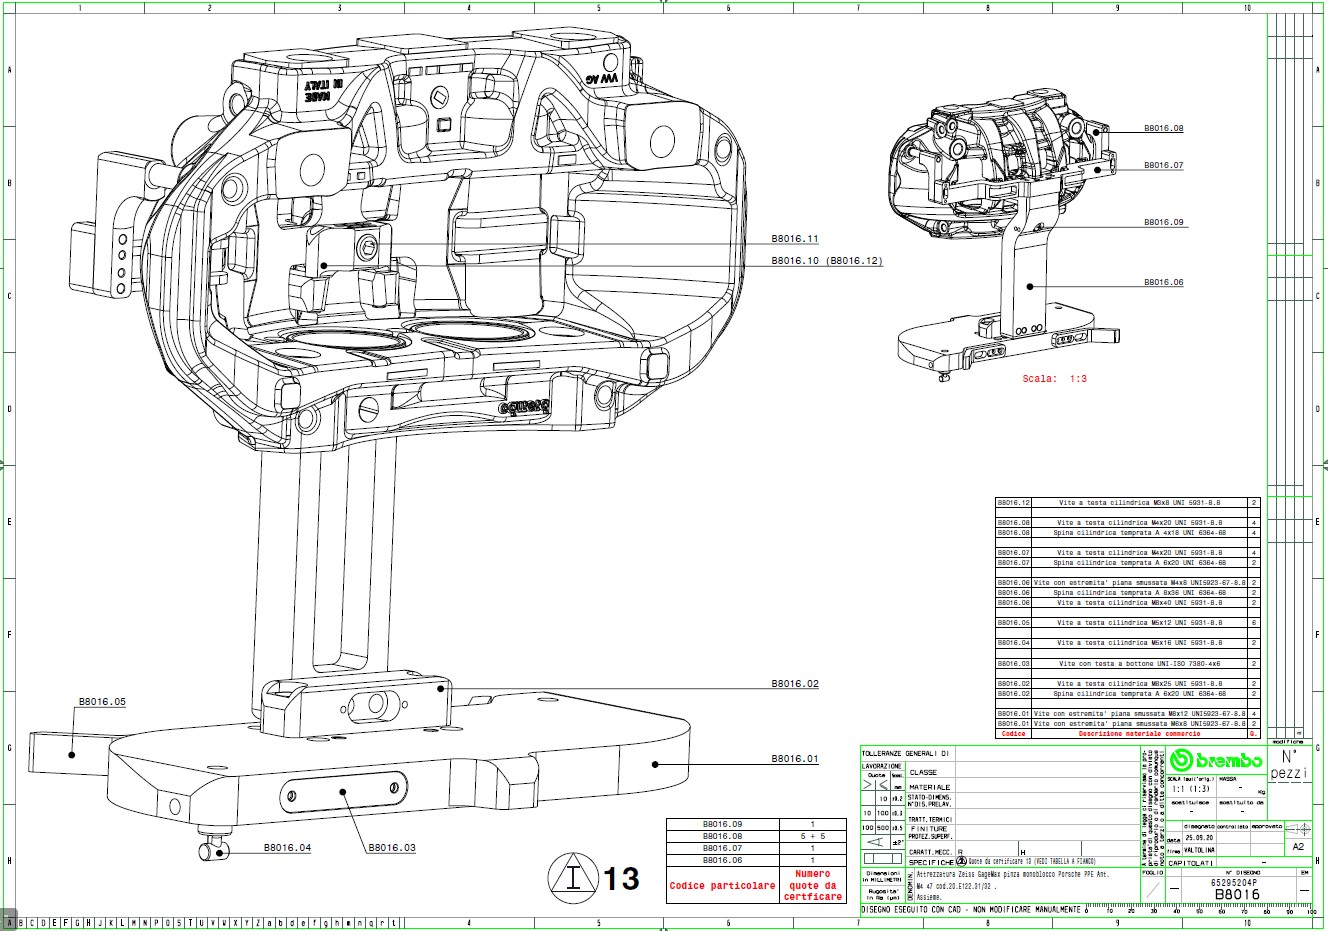Click the B8016.04 label by the pin
The height and width of the screenshot is (931, 1328).
[287, 848]
